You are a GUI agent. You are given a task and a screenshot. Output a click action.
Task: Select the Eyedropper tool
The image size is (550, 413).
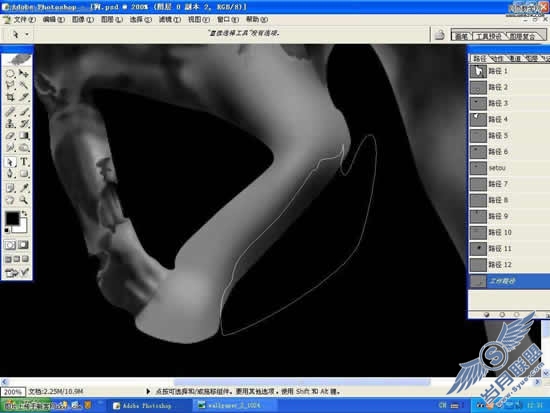click(x=24, y=188)
